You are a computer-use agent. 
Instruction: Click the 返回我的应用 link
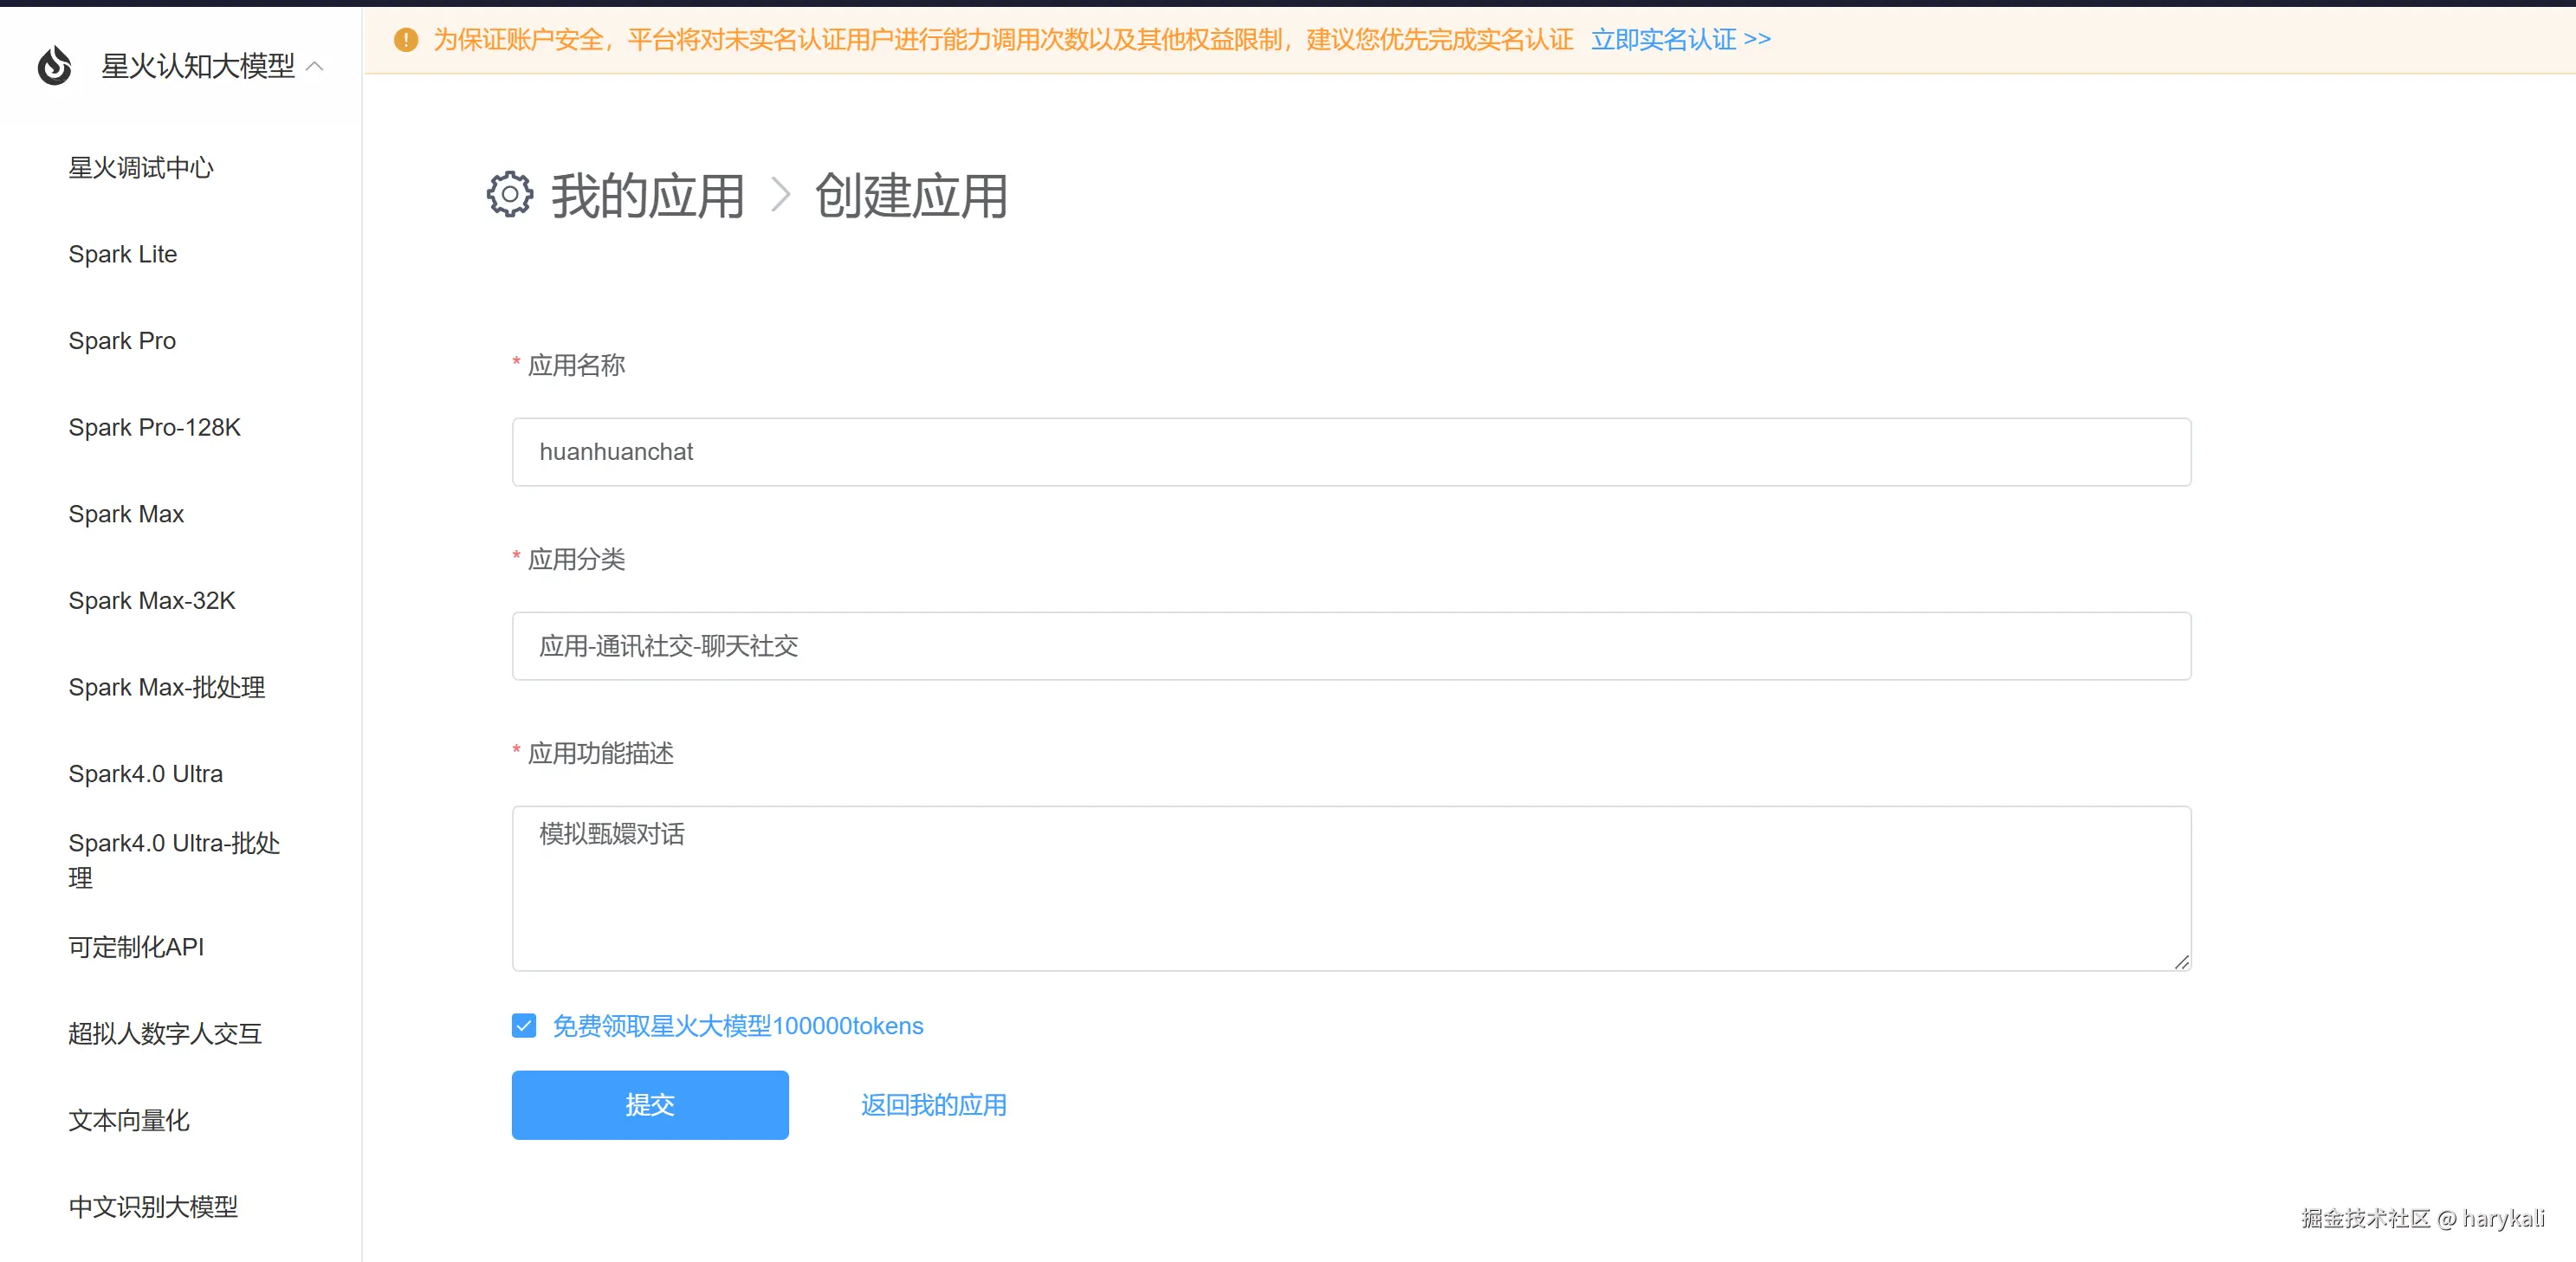point(933,1105)
